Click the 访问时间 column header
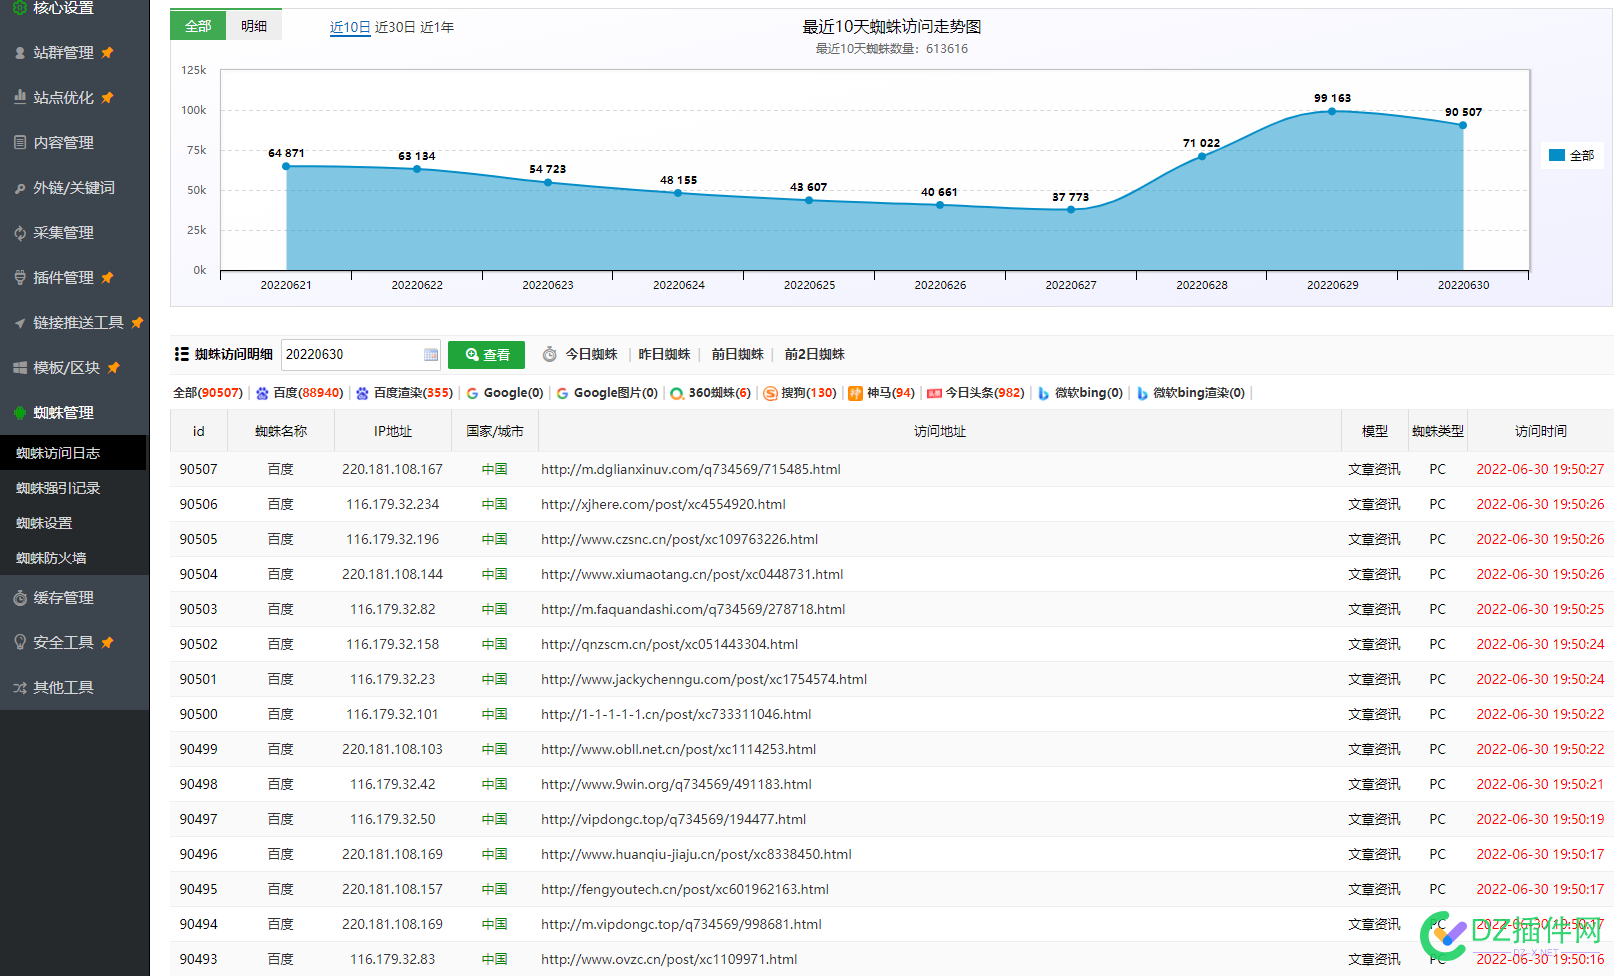The height and width of the screenshot is (976, 1620). [1541, 431]
